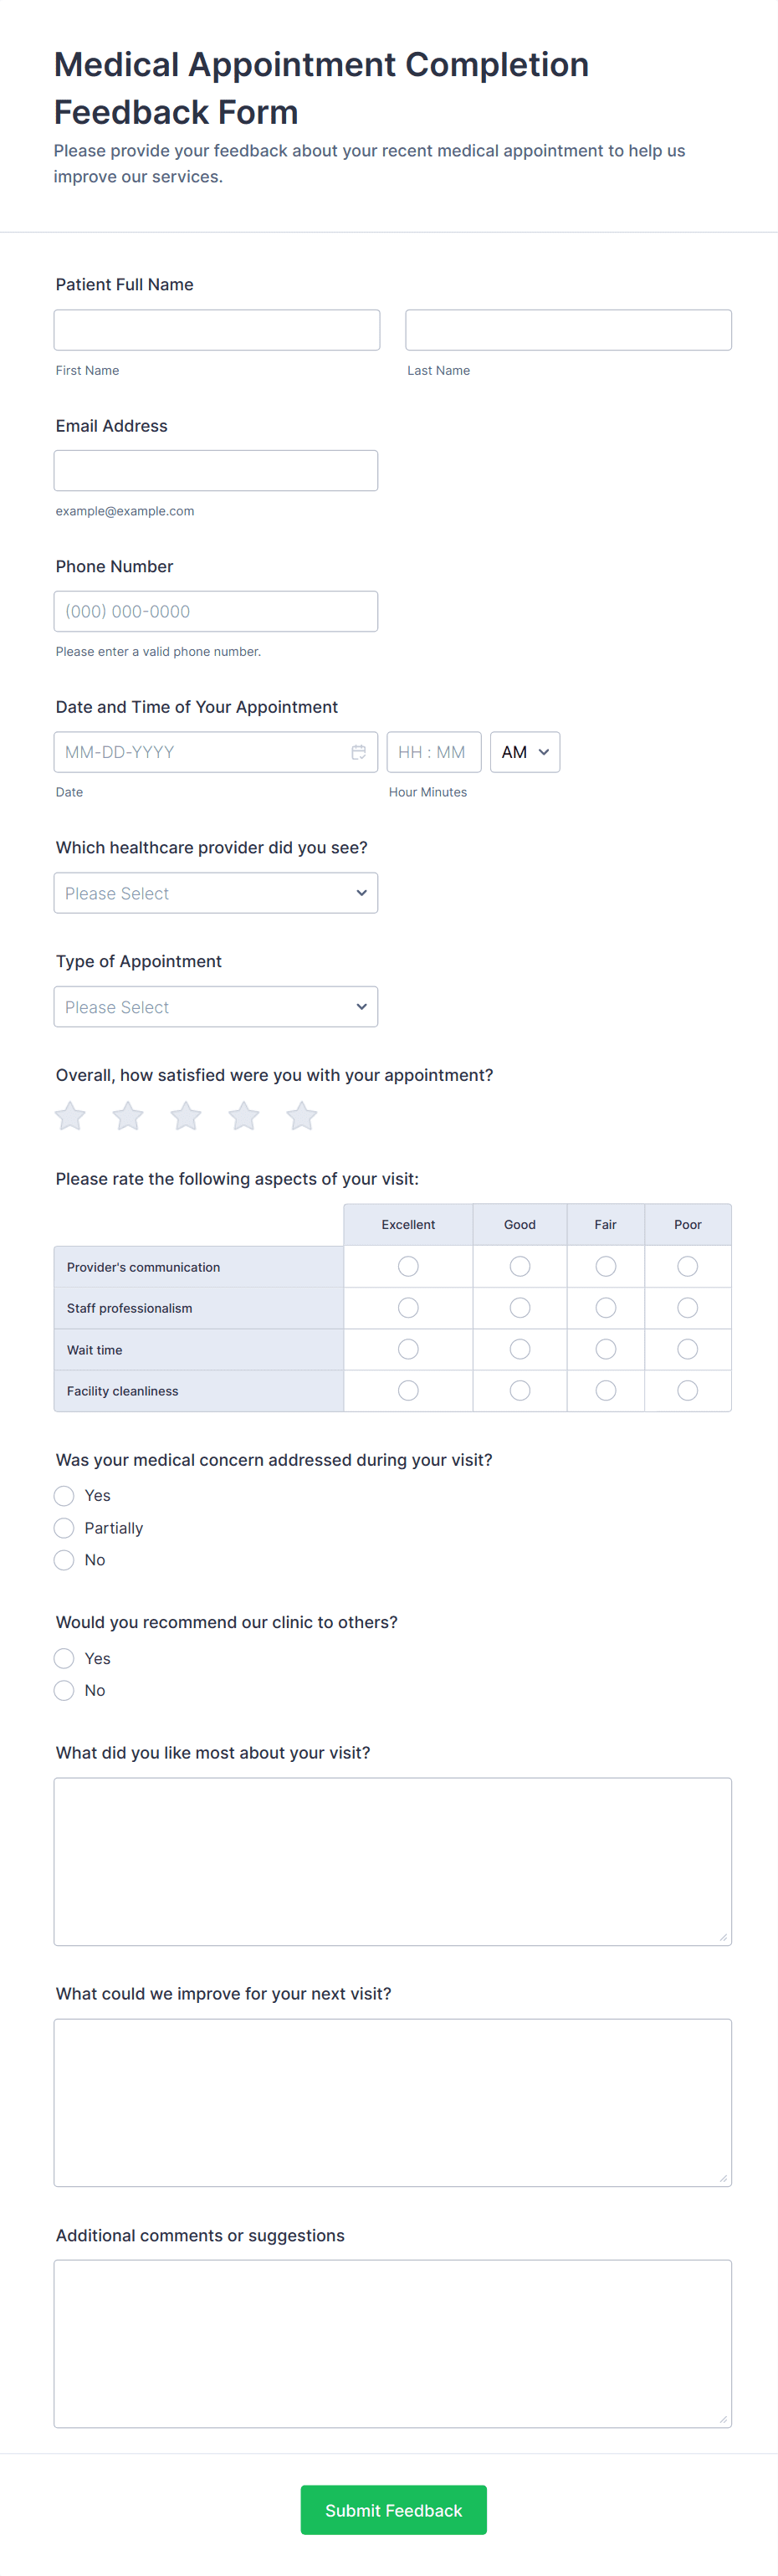
Task: Rate appointment with the fifth star
Action: (x=302, y=1116)
